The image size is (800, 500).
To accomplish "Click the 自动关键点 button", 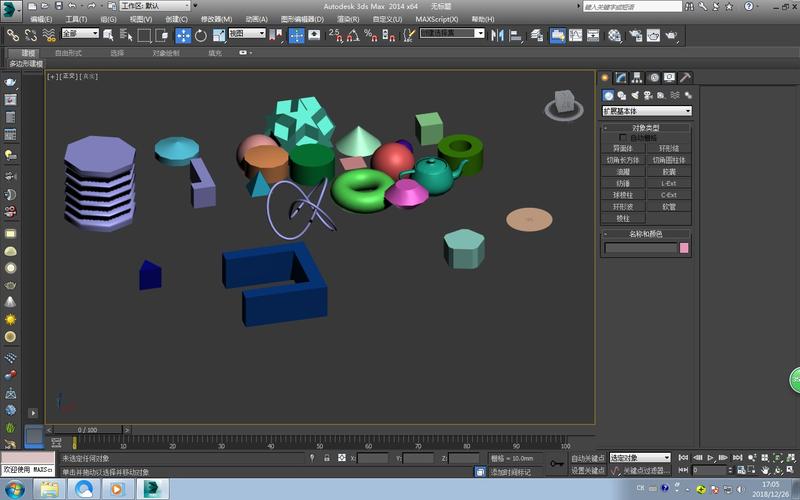I will (x=588, y=458).
